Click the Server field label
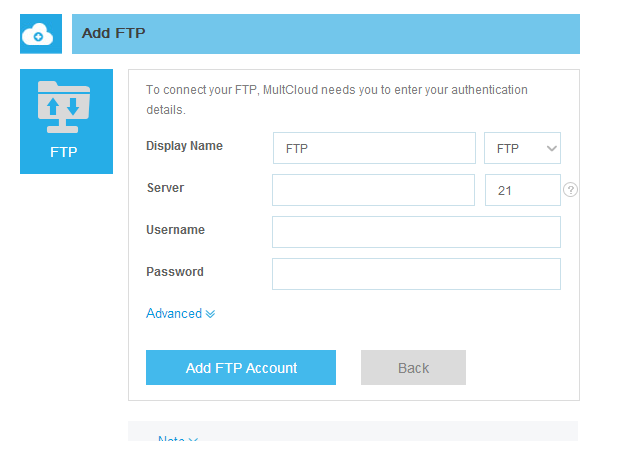The image size is (618, 462). point(165,188)
